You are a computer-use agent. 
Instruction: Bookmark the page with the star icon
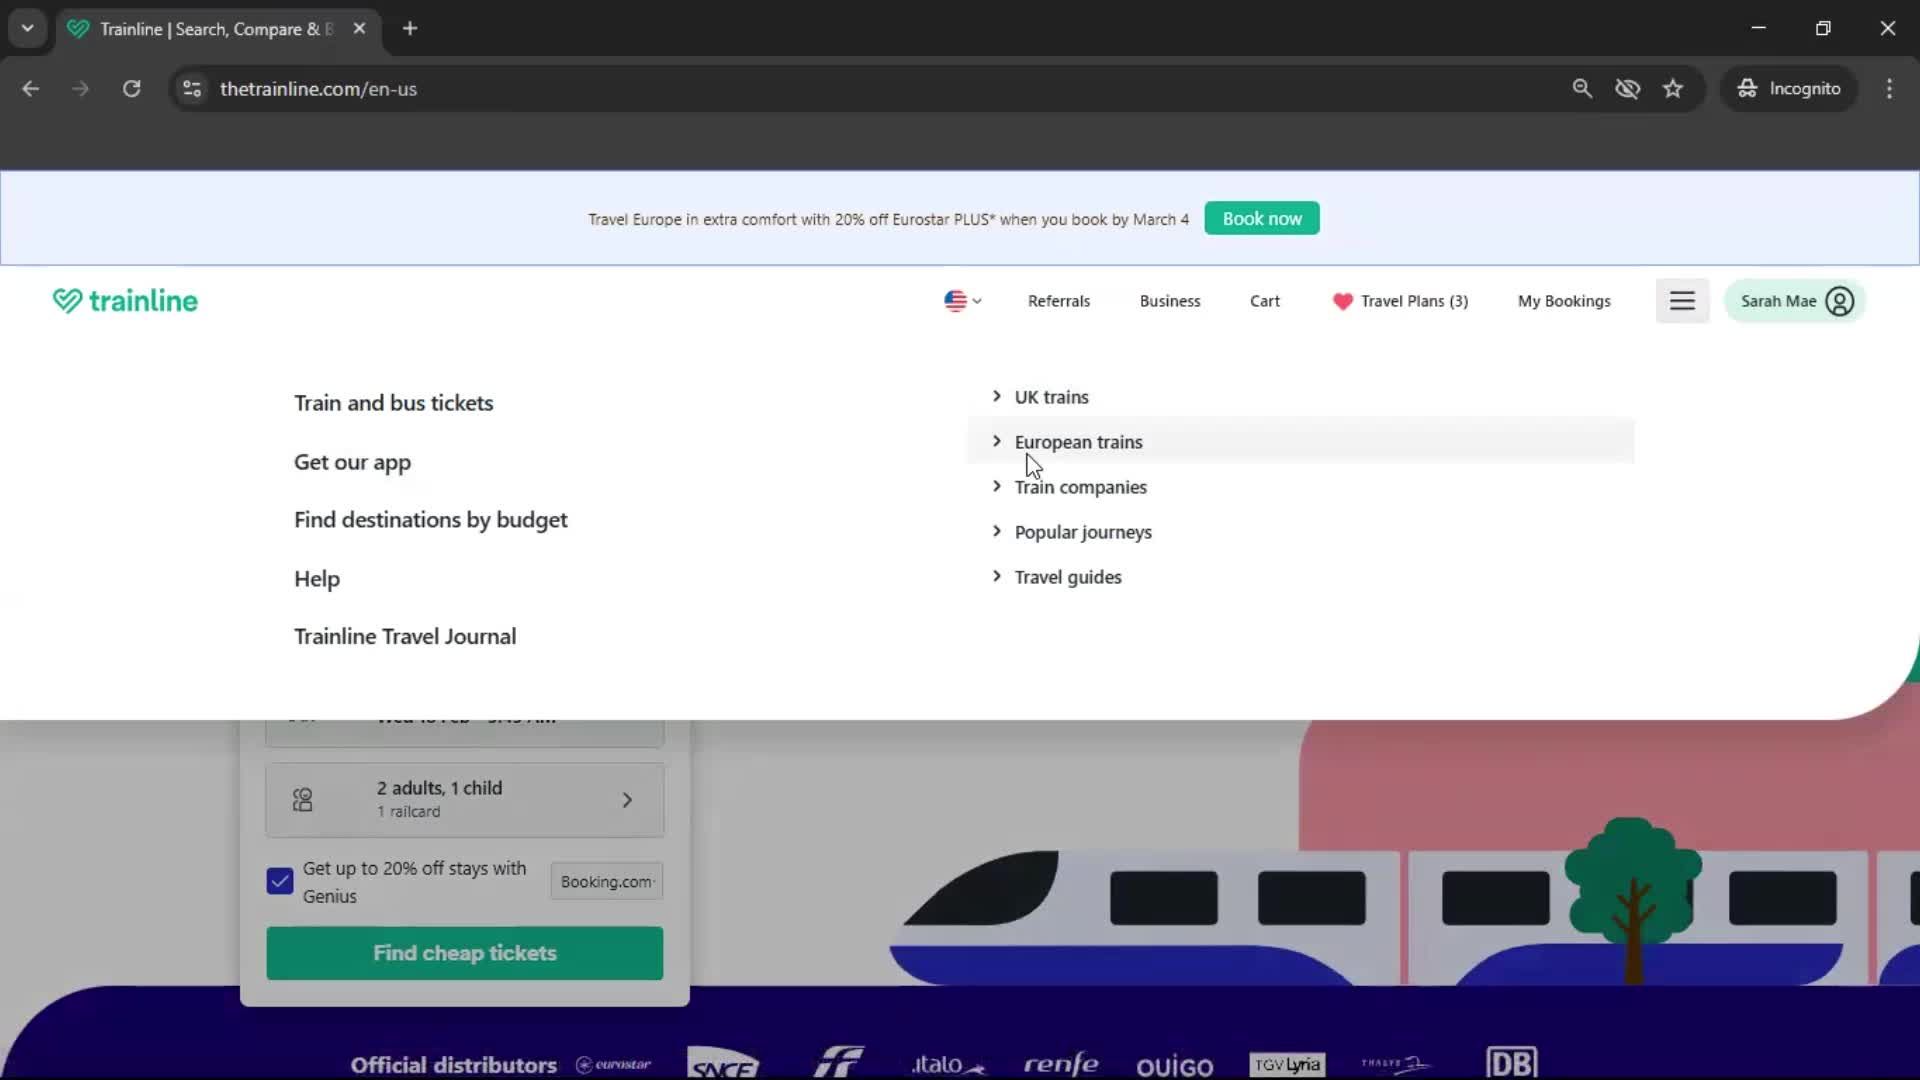[x=1673, y=88]
